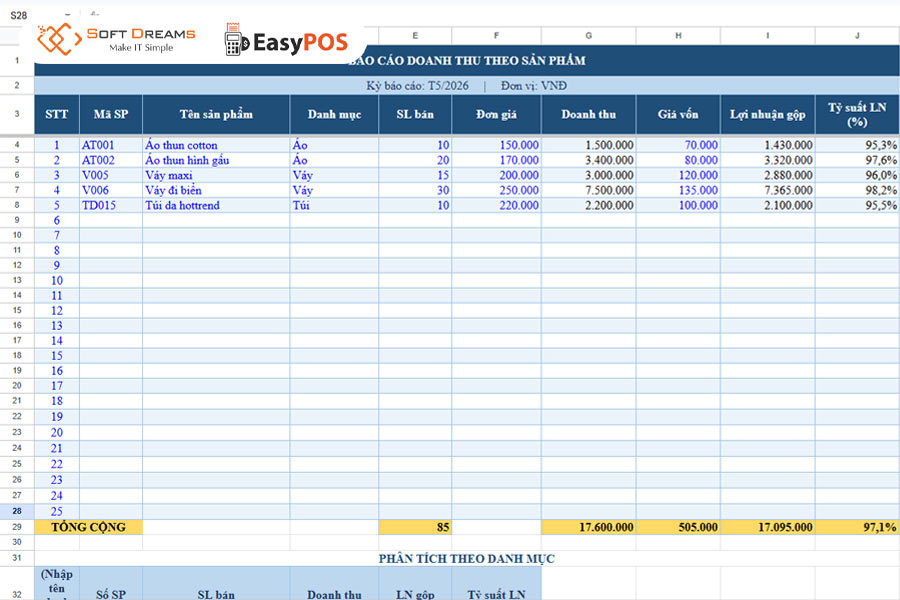Click the Đơn giá header cell
Screen dimensions: 900x600
(496, 114)
